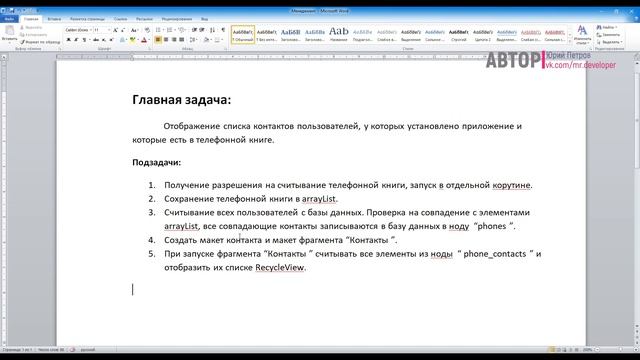This screenshot has height=360, width=640.
Task: Switch to the References (Ссылки) tab
Action: tap(120, 19)
